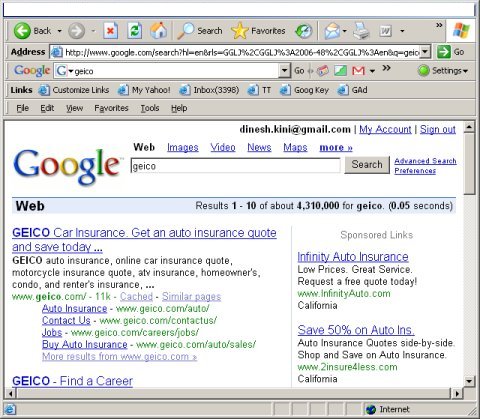The image size is (480, 419).
Task: Open Google toolbar Settings
Action: [x=443, y=71]
